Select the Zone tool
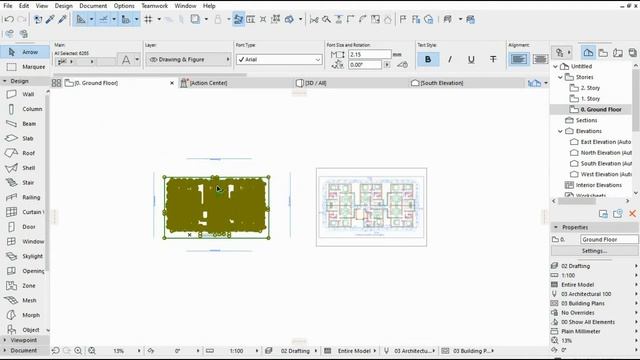 [x=24, y=285]
